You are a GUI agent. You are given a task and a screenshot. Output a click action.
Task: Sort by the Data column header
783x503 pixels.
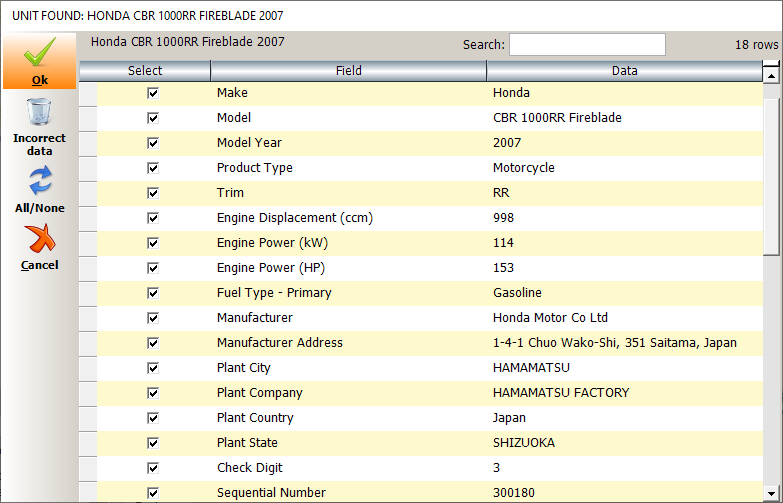(x=625, y=71)
